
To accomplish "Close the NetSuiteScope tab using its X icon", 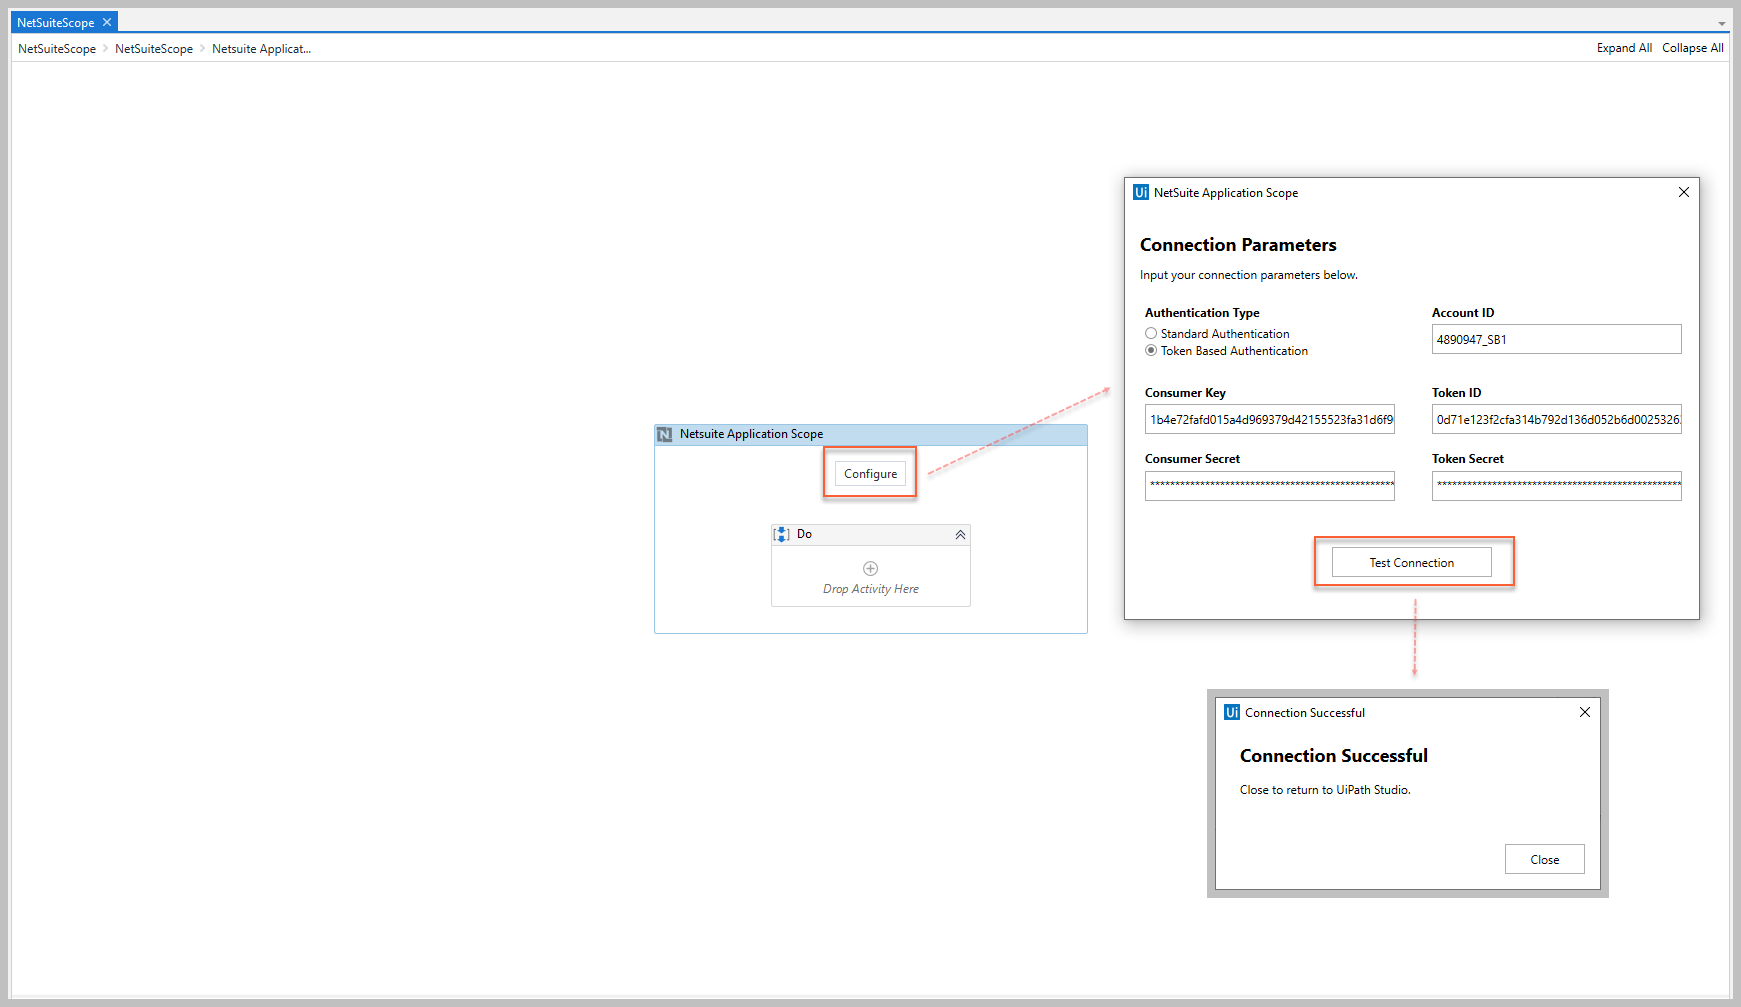I will tap(107, 22).
